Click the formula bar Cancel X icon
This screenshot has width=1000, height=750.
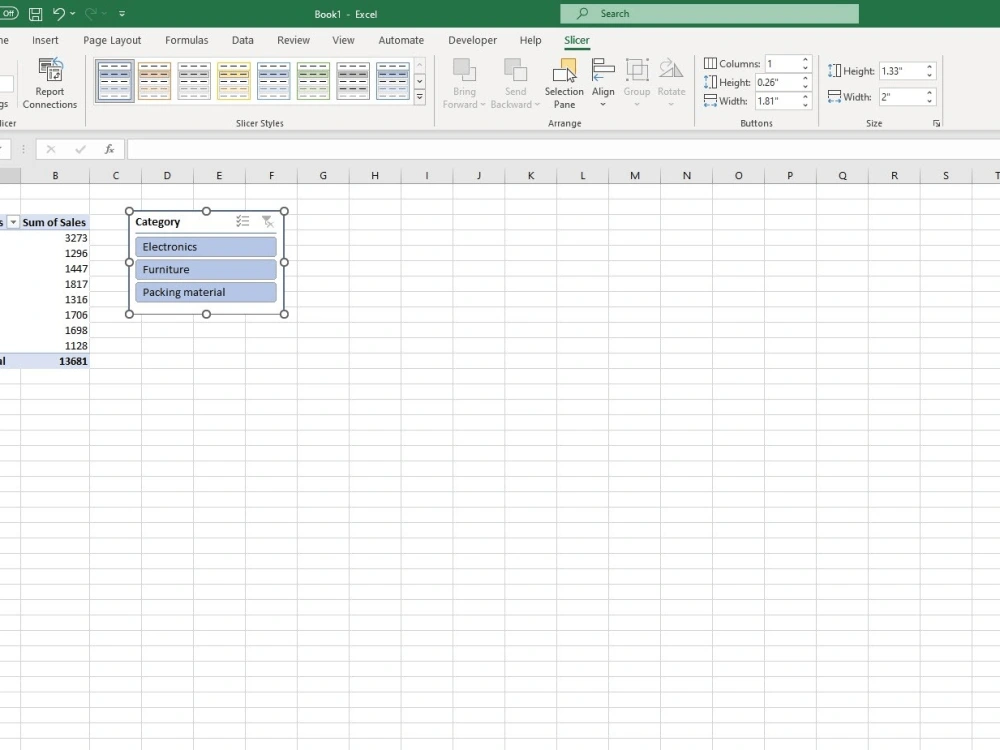click(x=51, y=149)
